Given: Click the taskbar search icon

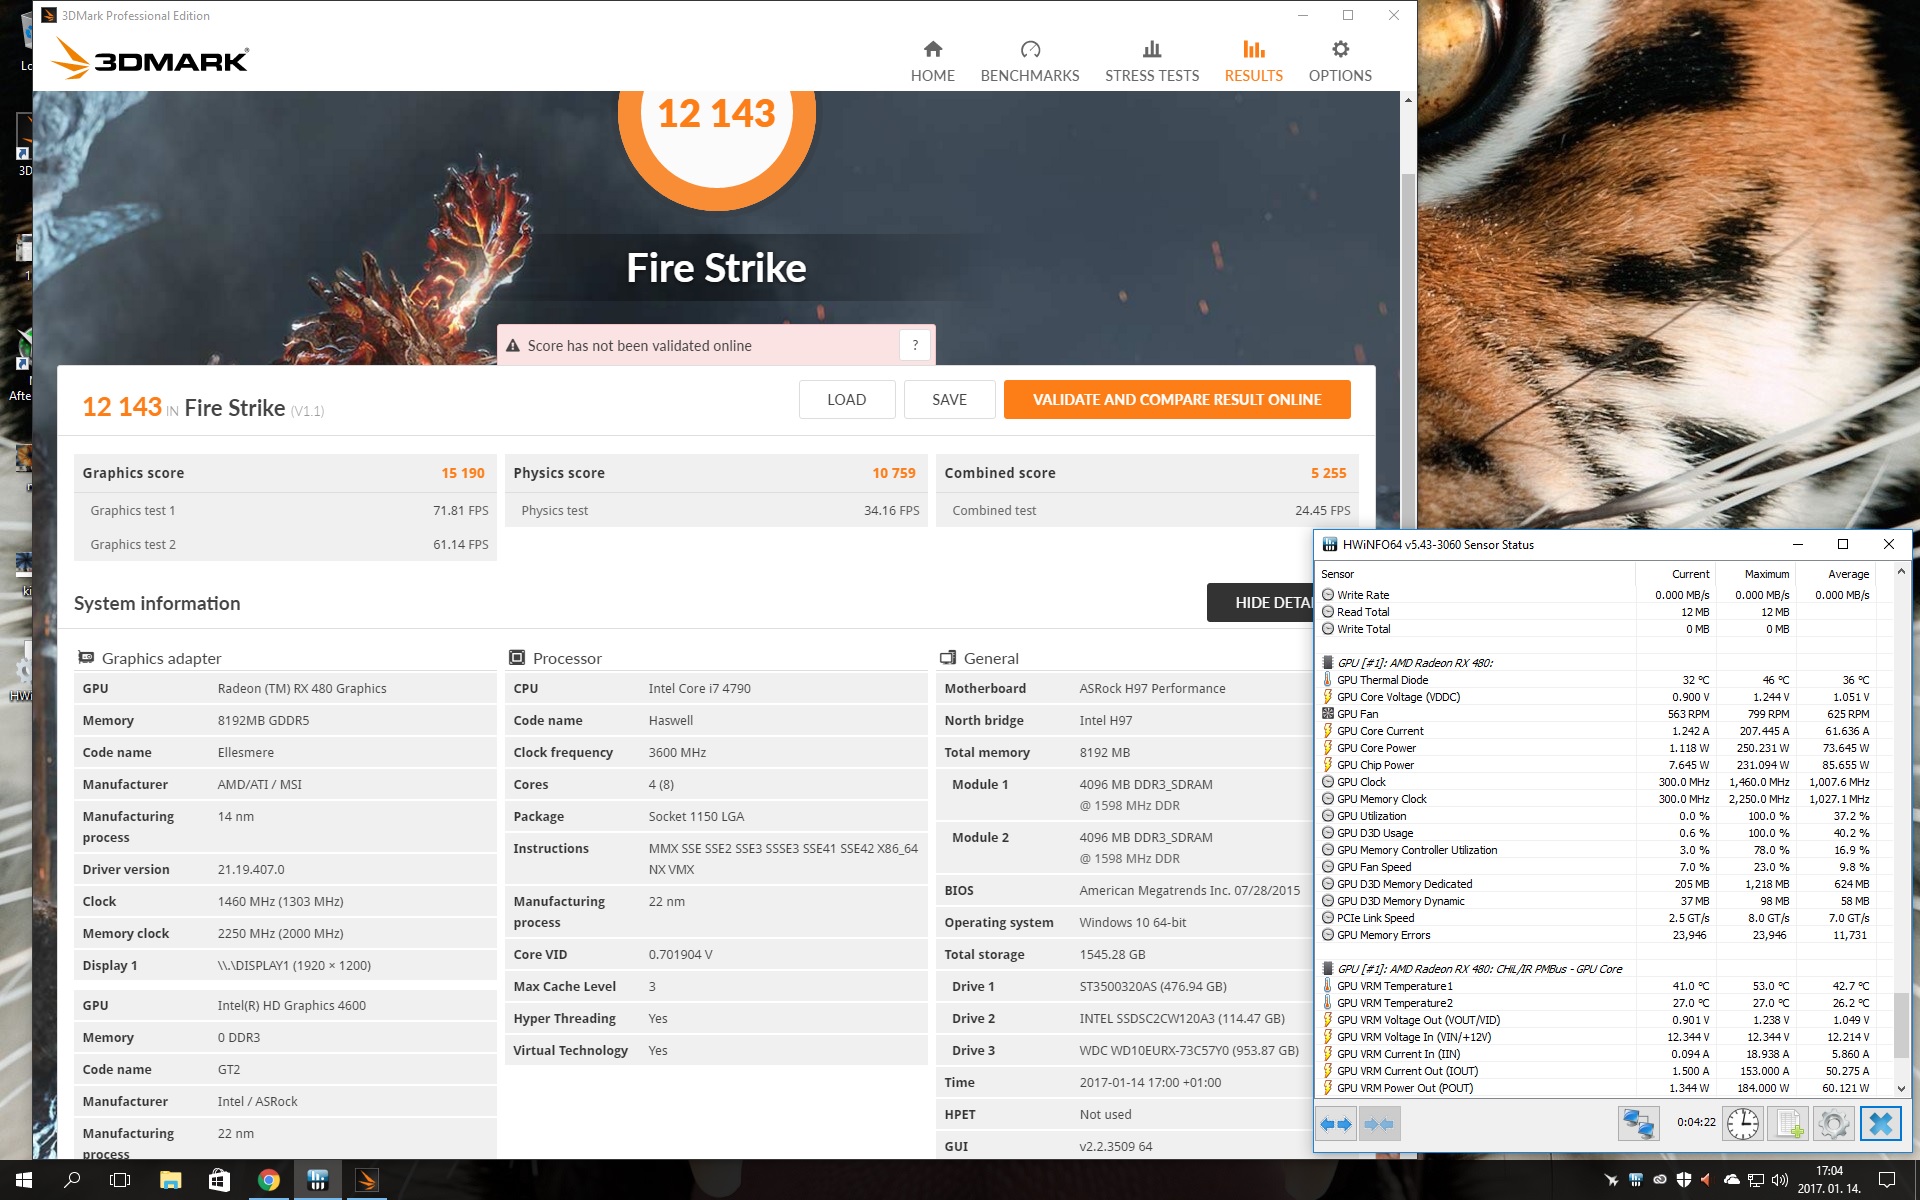Looking at the screenshot, I should tap(72, 1180).
